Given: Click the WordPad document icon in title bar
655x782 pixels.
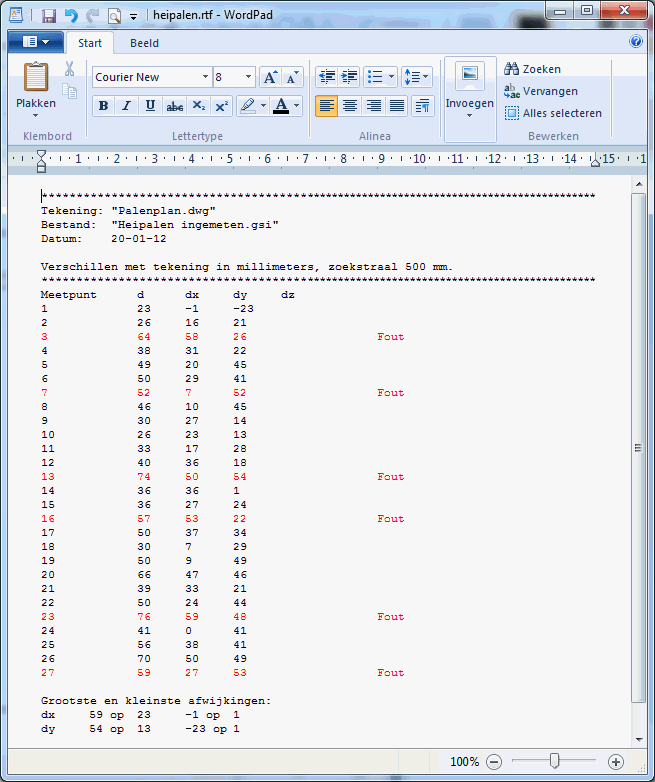Looking at the screenshot, I should (x=16, y=15).
